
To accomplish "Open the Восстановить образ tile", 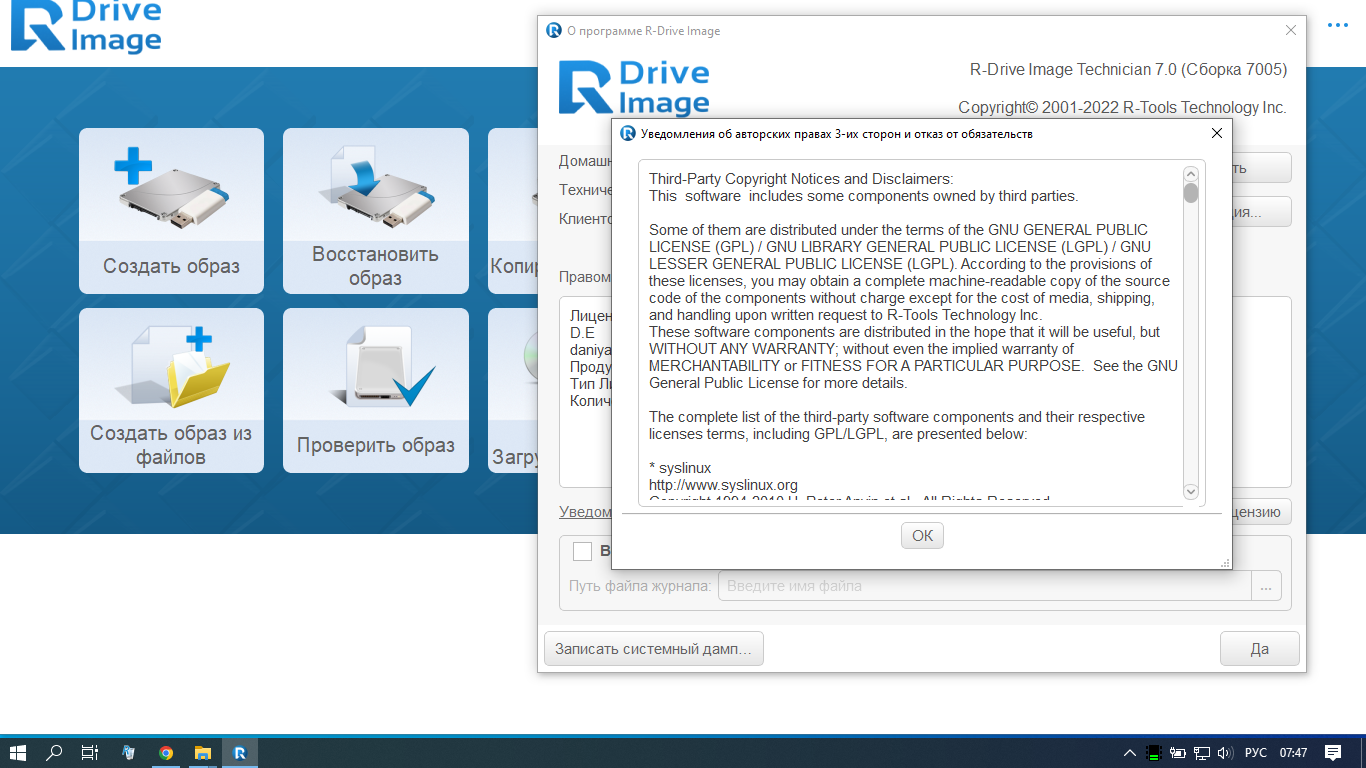I will [376, 210].
